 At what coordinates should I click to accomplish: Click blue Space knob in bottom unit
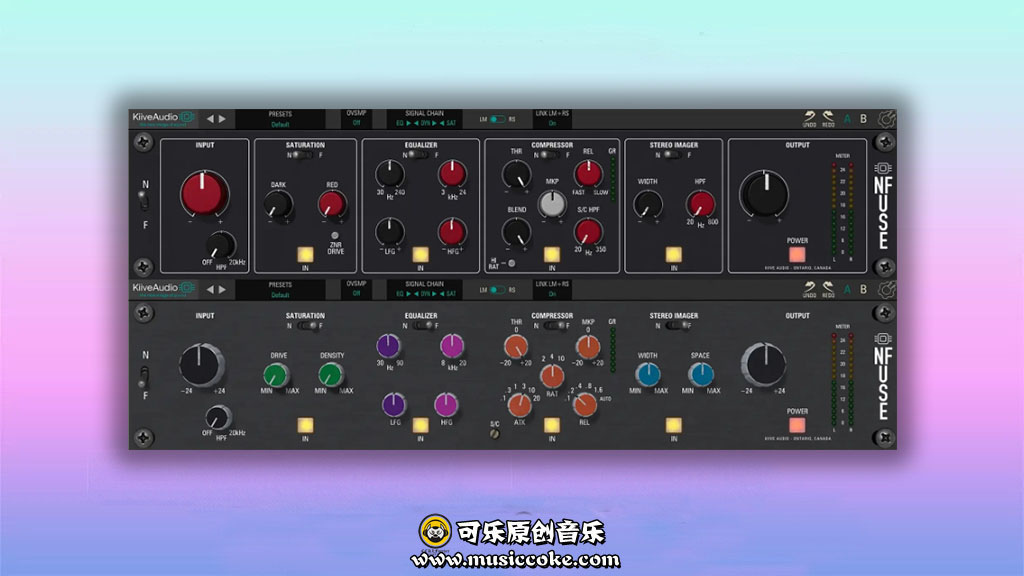(701, 374)
